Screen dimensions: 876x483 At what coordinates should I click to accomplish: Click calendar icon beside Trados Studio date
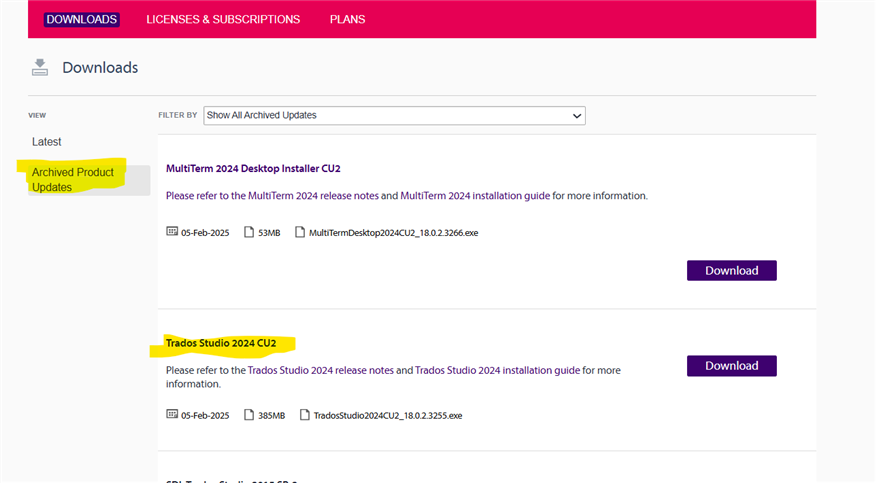click(x=172, y=414)
